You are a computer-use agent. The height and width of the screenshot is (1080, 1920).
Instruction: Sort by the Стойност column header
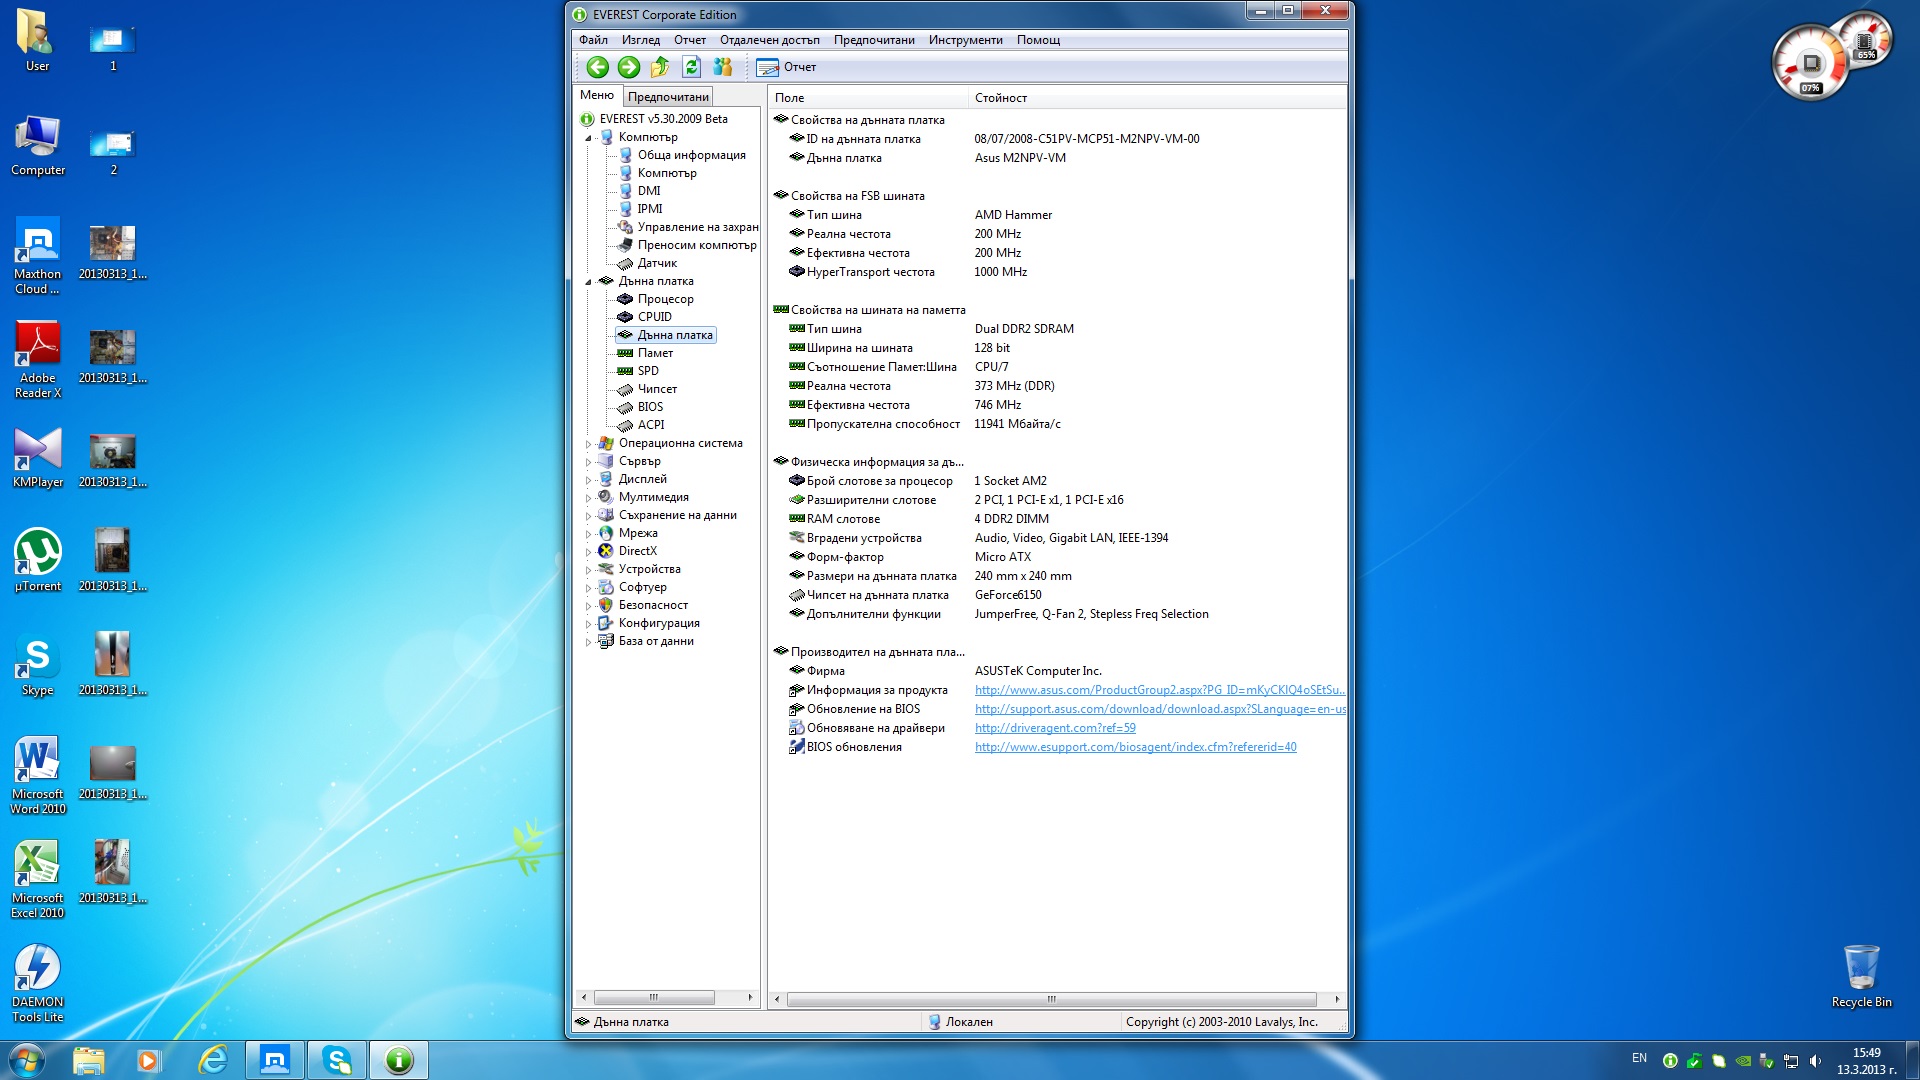(x=1001, y=98)
